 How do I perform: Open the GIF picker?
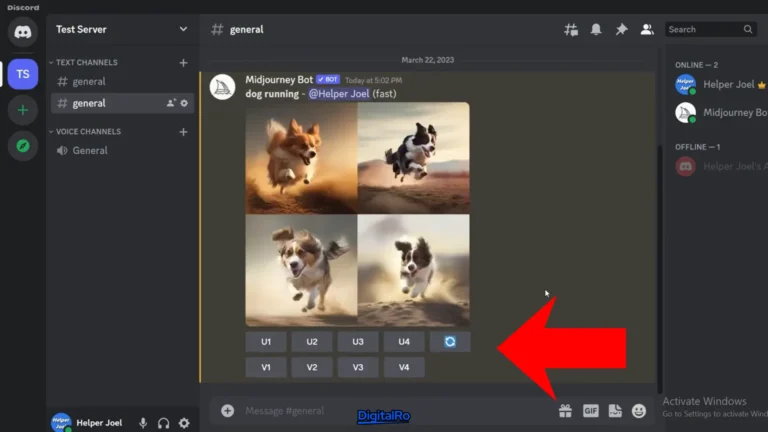[591, 411]
